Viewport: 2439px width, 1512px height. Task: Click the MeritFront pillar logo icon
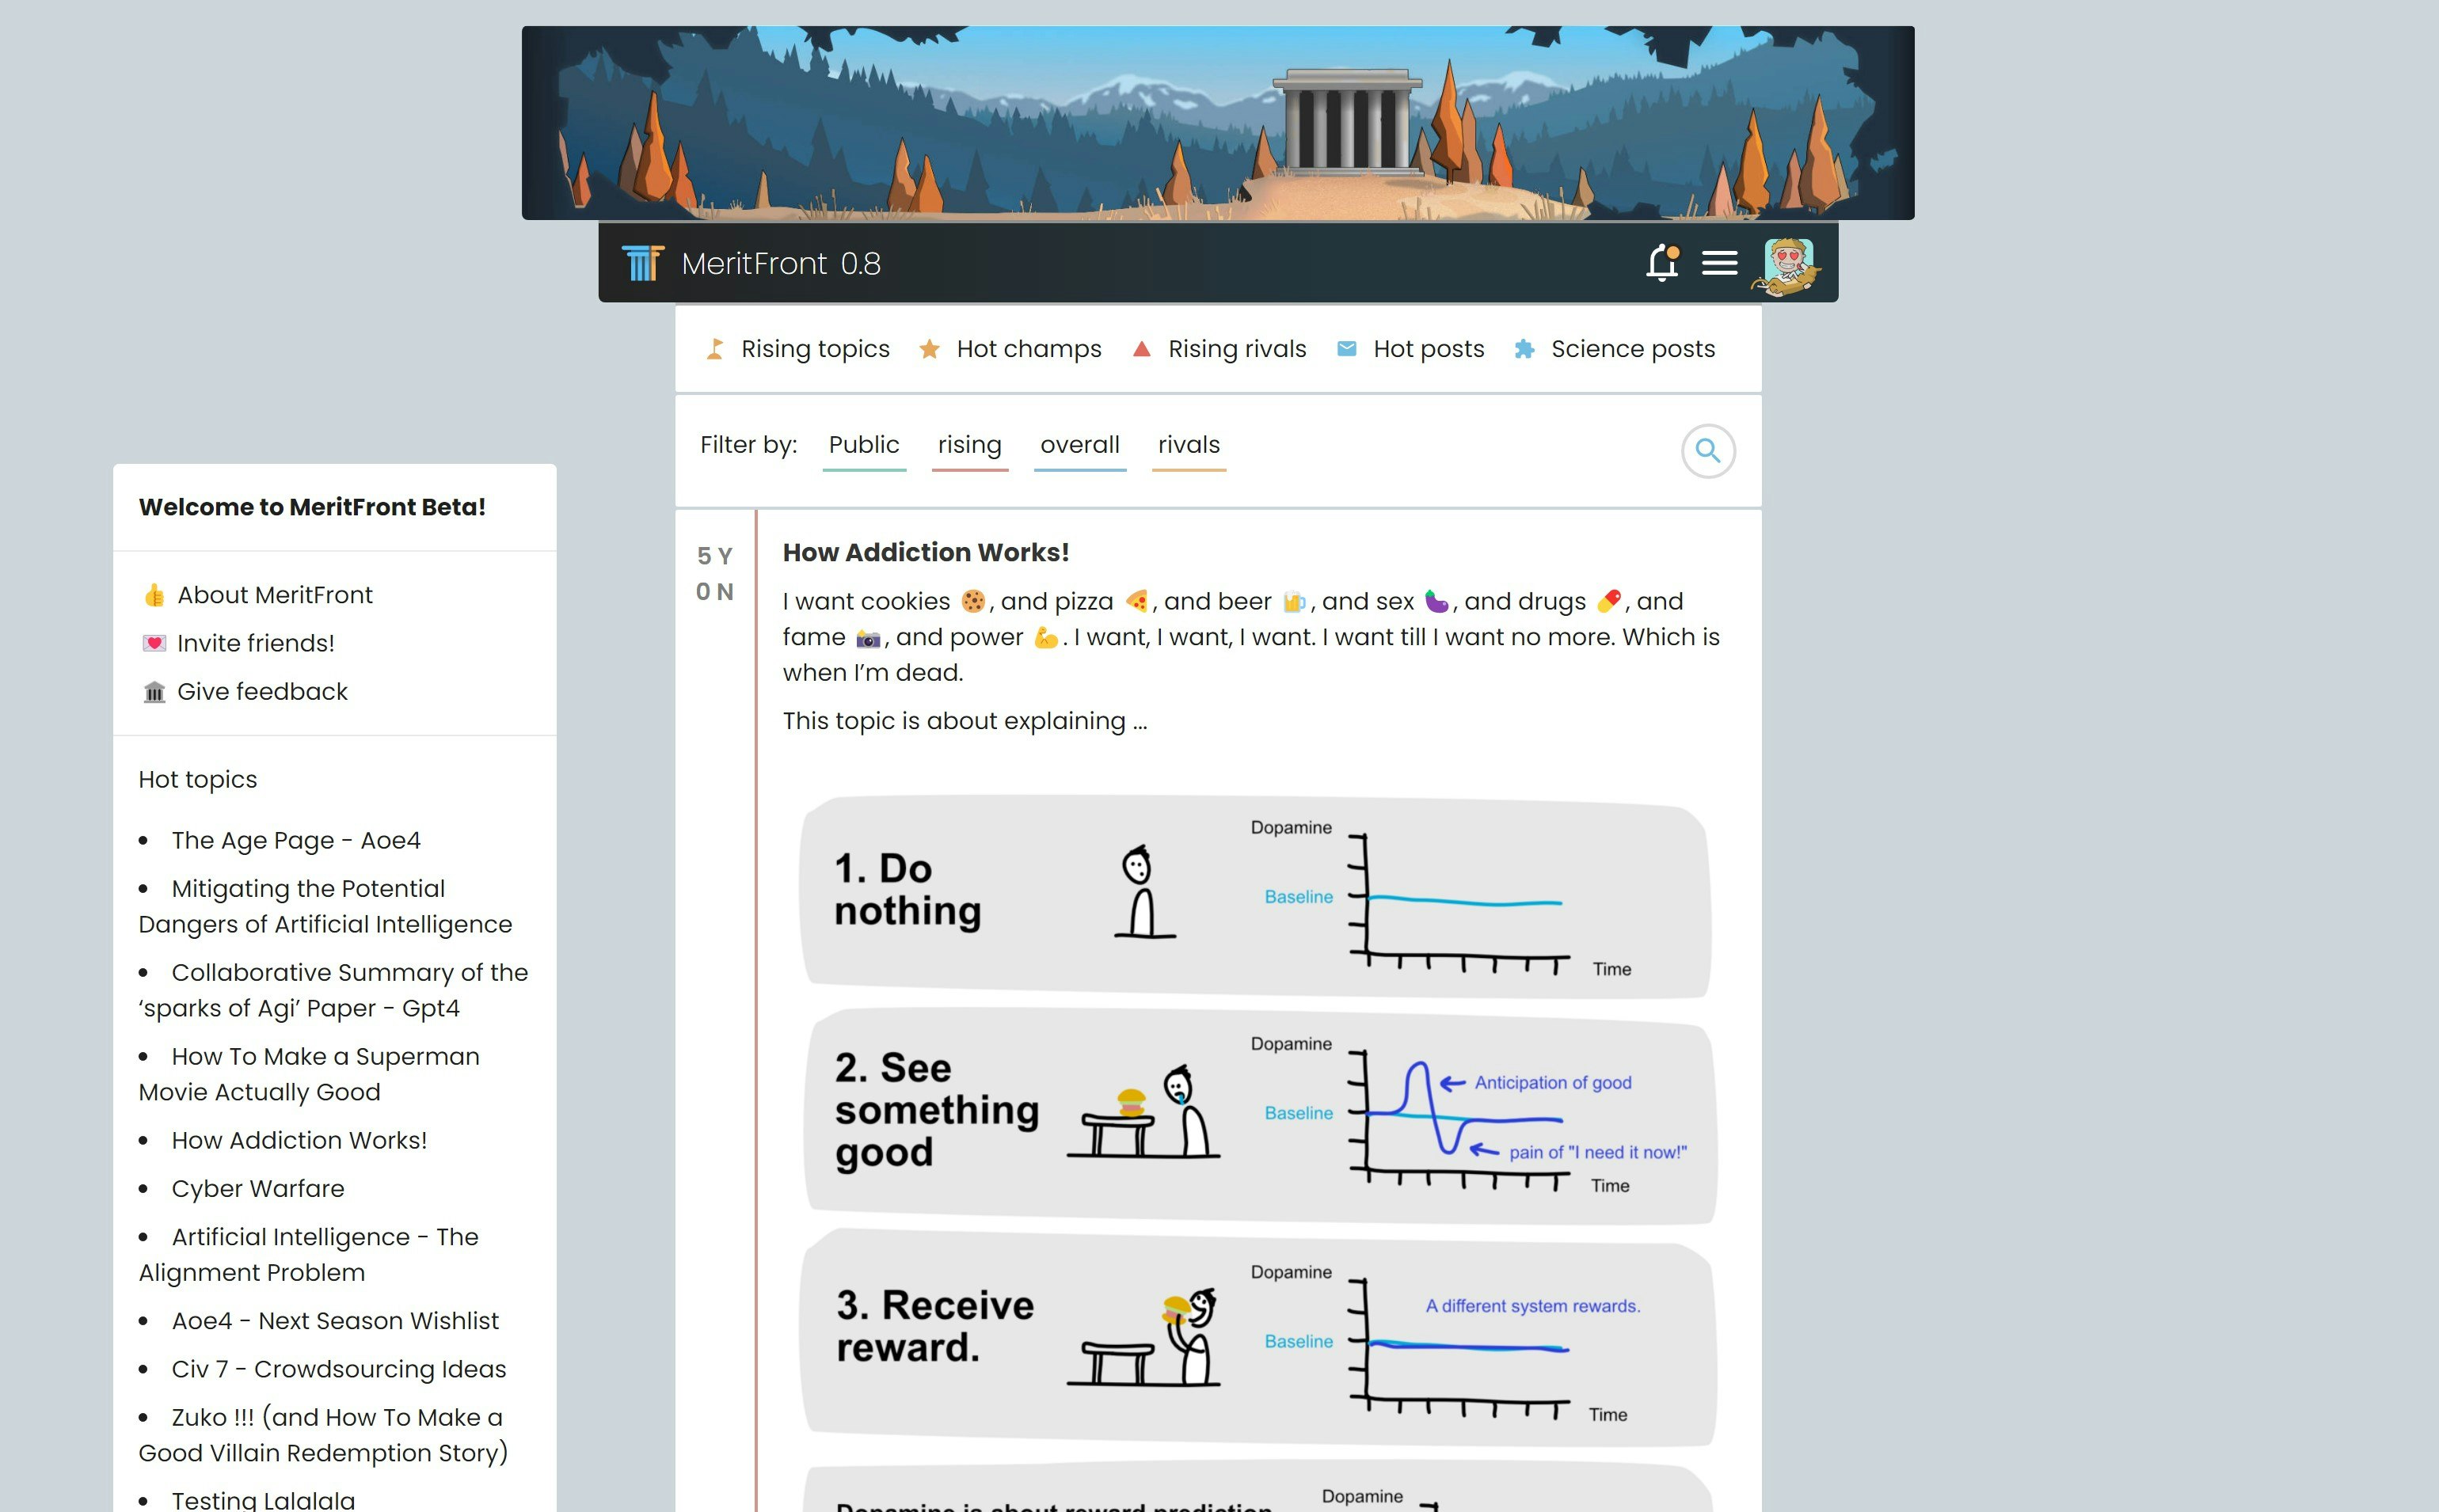pos(642,263)
